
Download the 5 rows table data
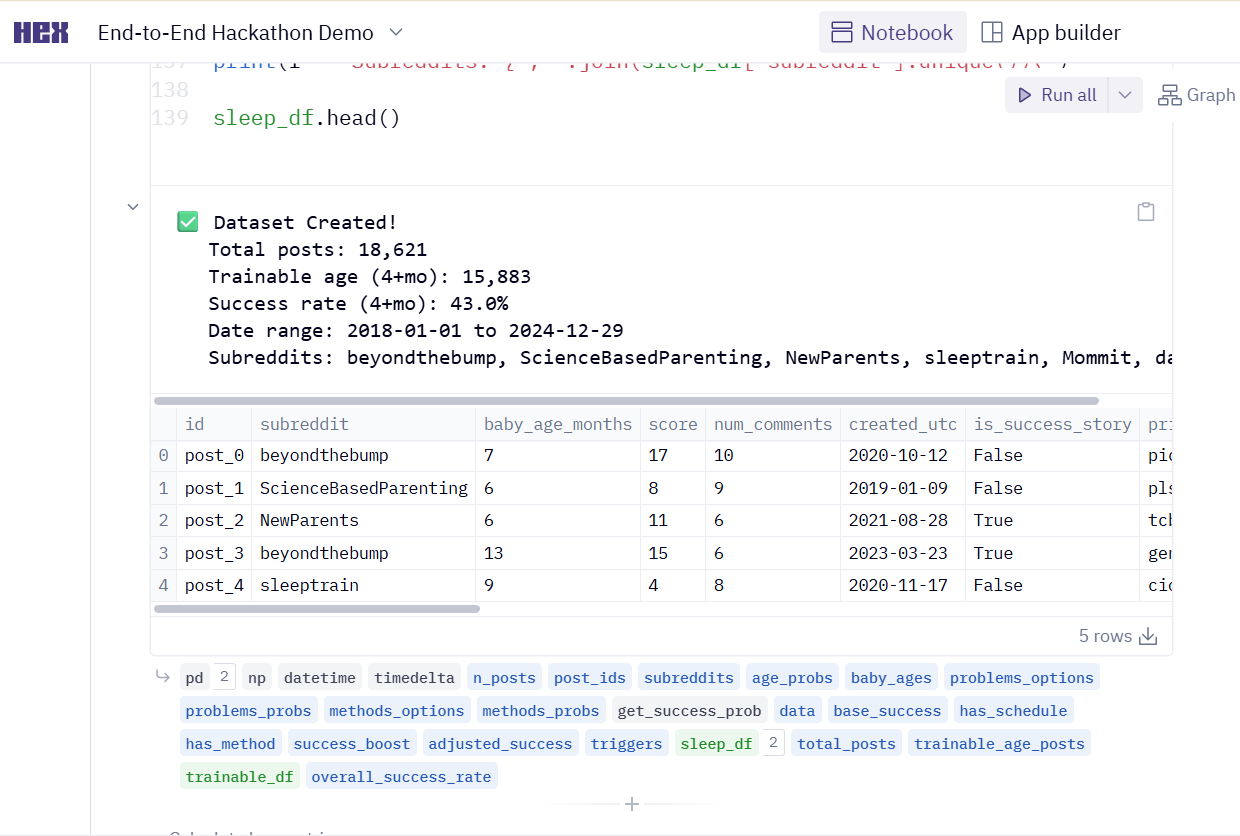click(x=1148, y=636)
